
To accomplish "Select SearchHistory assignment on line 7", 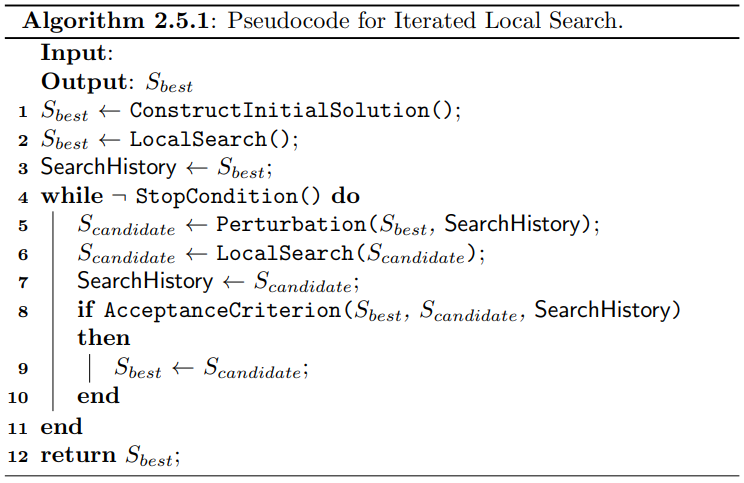I will (x=145, y=281).
